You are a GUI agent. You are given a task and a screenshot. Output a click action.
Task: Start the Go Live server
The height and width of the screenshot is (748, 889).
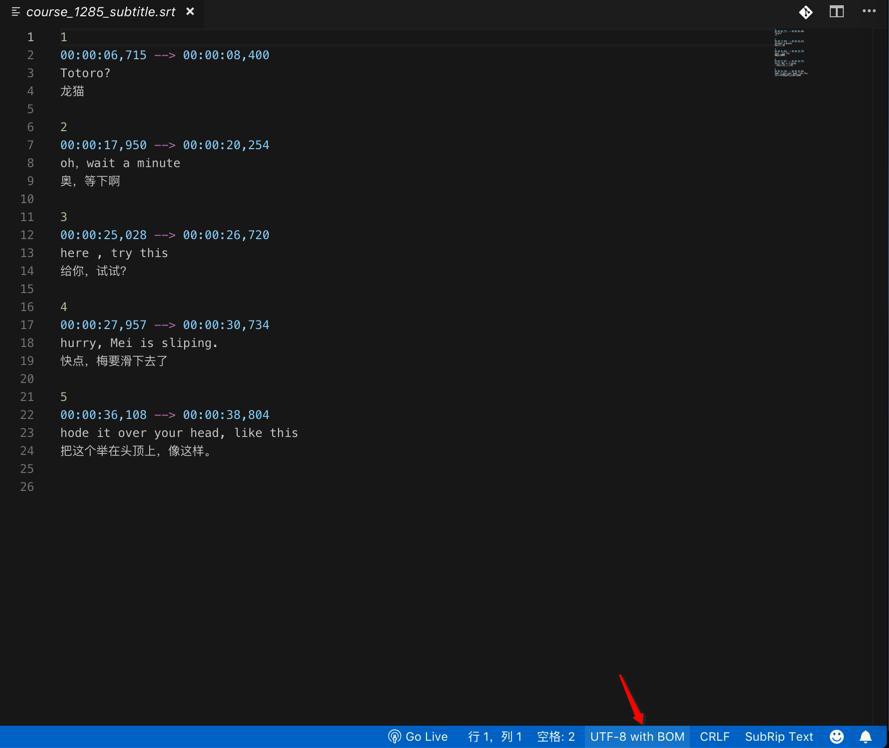click(x=418, y=737)
